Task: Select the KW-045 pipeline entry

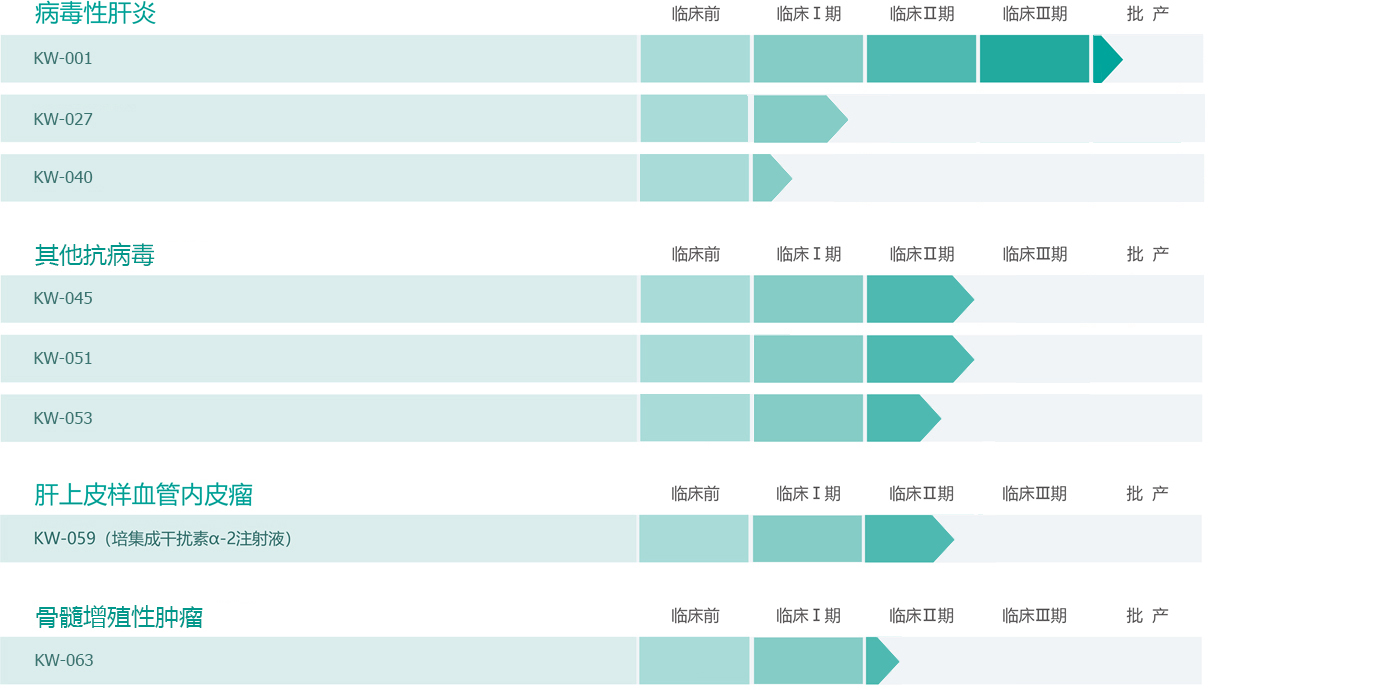Action: (x=63, y=299)
